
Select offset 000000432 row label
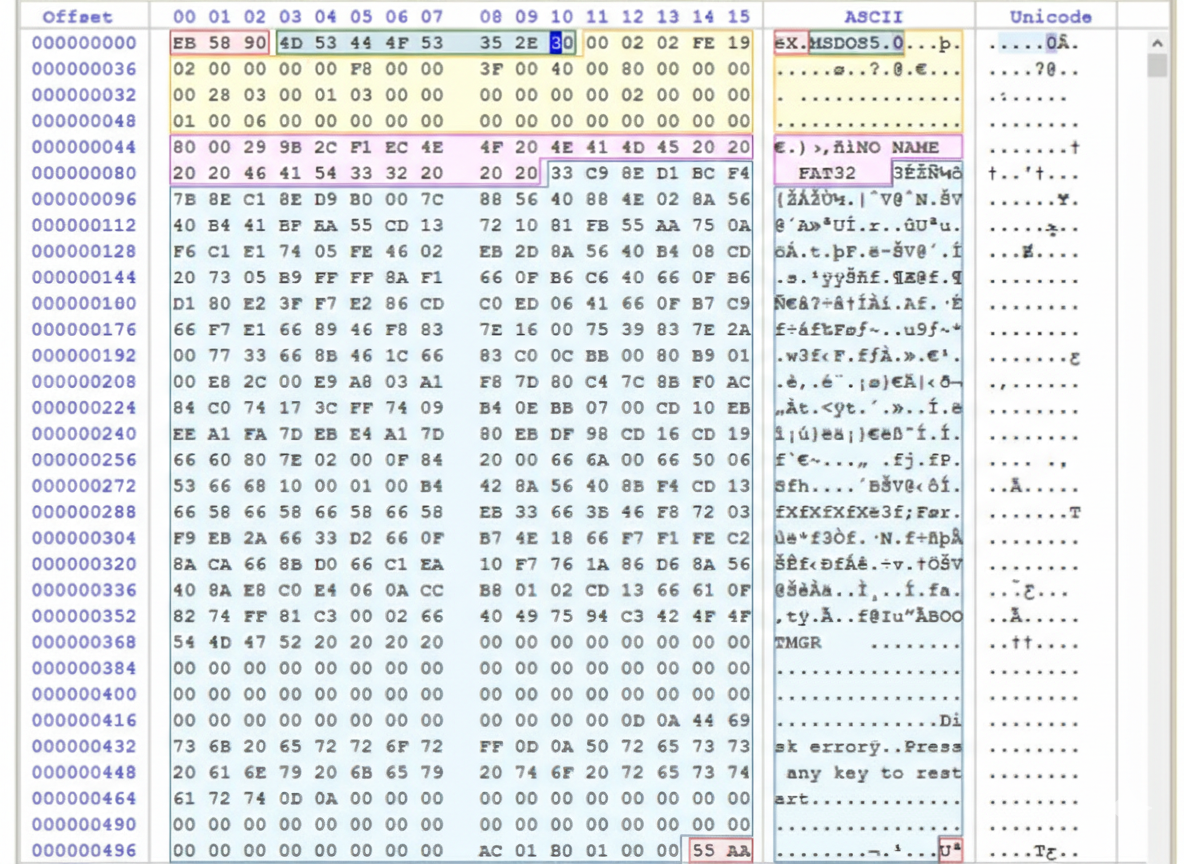coord(84,746)
